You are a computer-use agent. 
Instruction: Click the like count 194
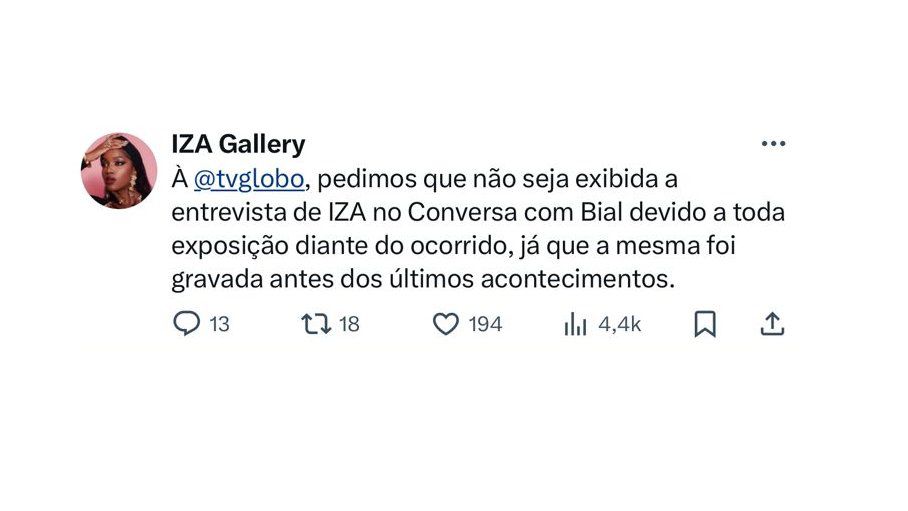[485, 324]
